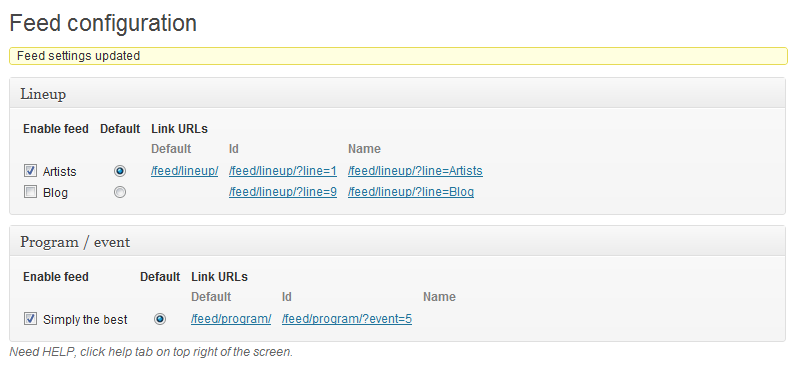
Task: Follow the /feed/lineup/?line=Artists link
Action: (x=415, y=171)
